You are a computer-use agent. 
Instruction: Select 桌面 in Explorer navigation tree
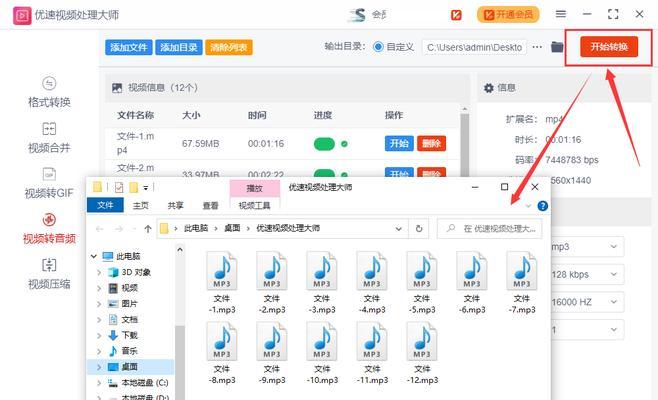129,367
